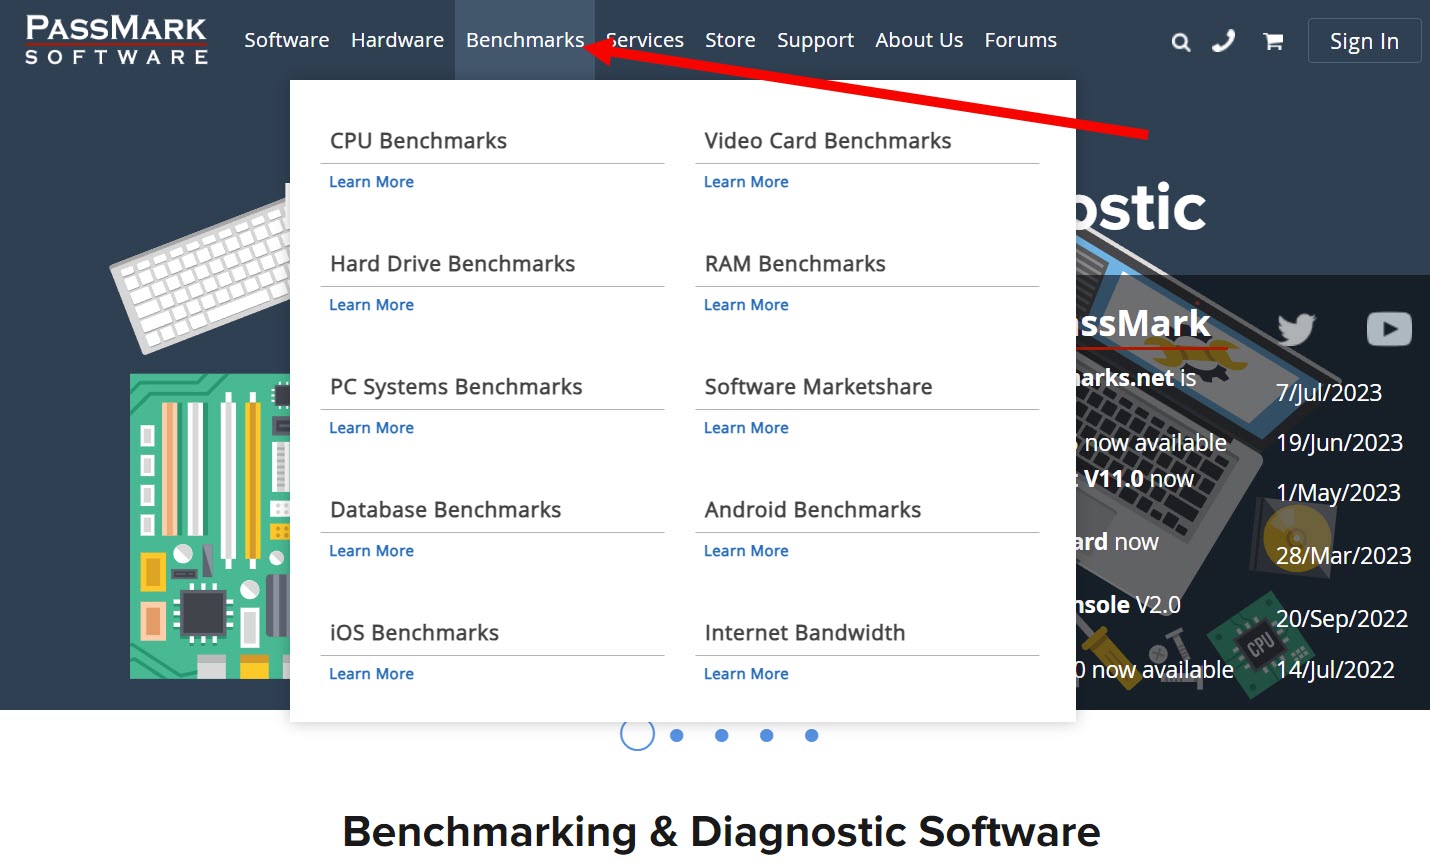Image resolution: width=1430 pixels, height=862 pixels.
Task: Click the PassMark Software logo
Action: 117,40
